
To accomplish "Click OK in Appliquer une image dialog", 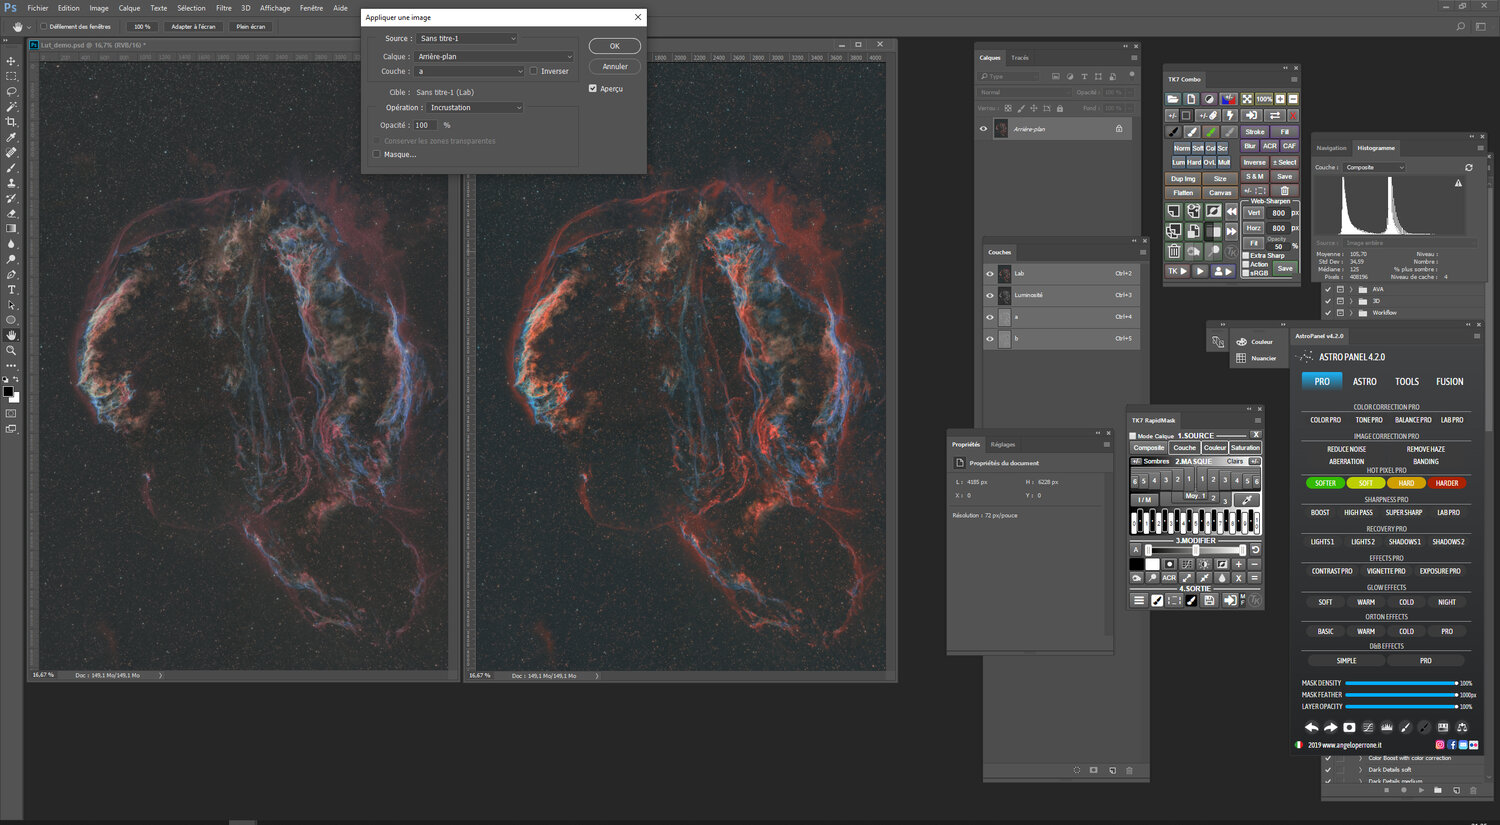I will click(615, 46).
